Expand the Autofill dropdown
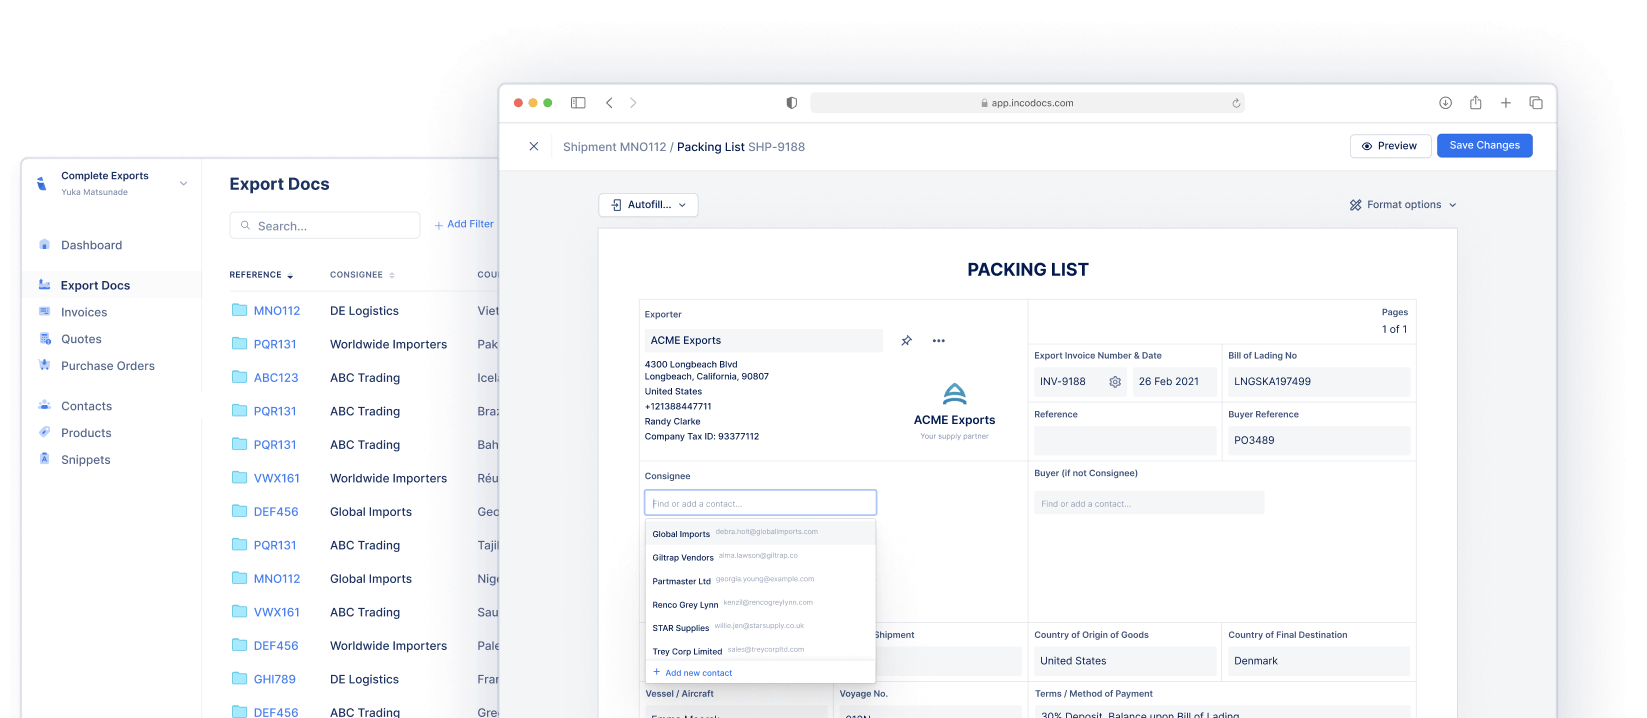Viewport: 1647px width, 718px height. tap(648, 205)
